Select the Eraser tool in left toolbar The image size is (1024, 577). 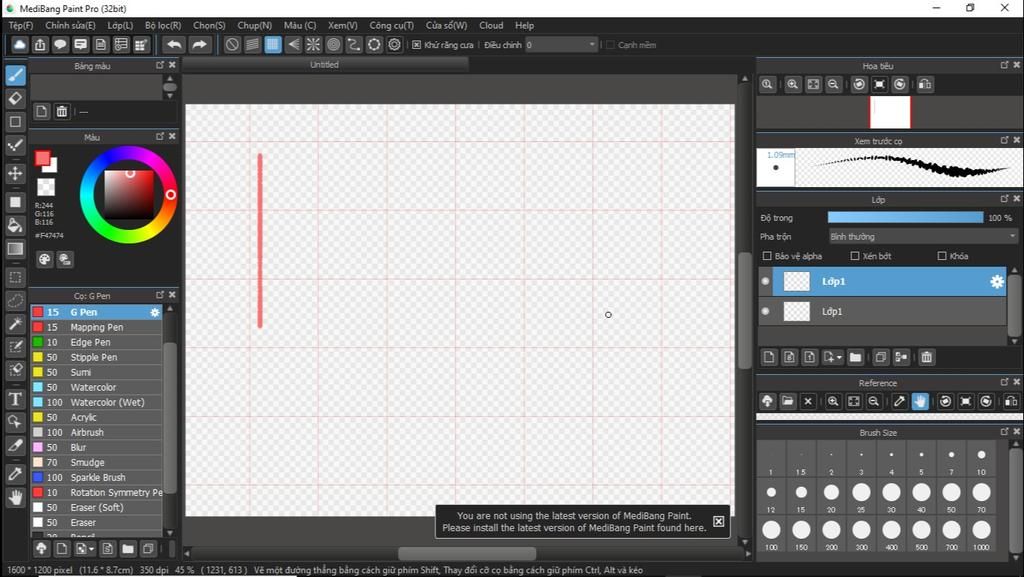pyautogui.click(x=16, y=99)
